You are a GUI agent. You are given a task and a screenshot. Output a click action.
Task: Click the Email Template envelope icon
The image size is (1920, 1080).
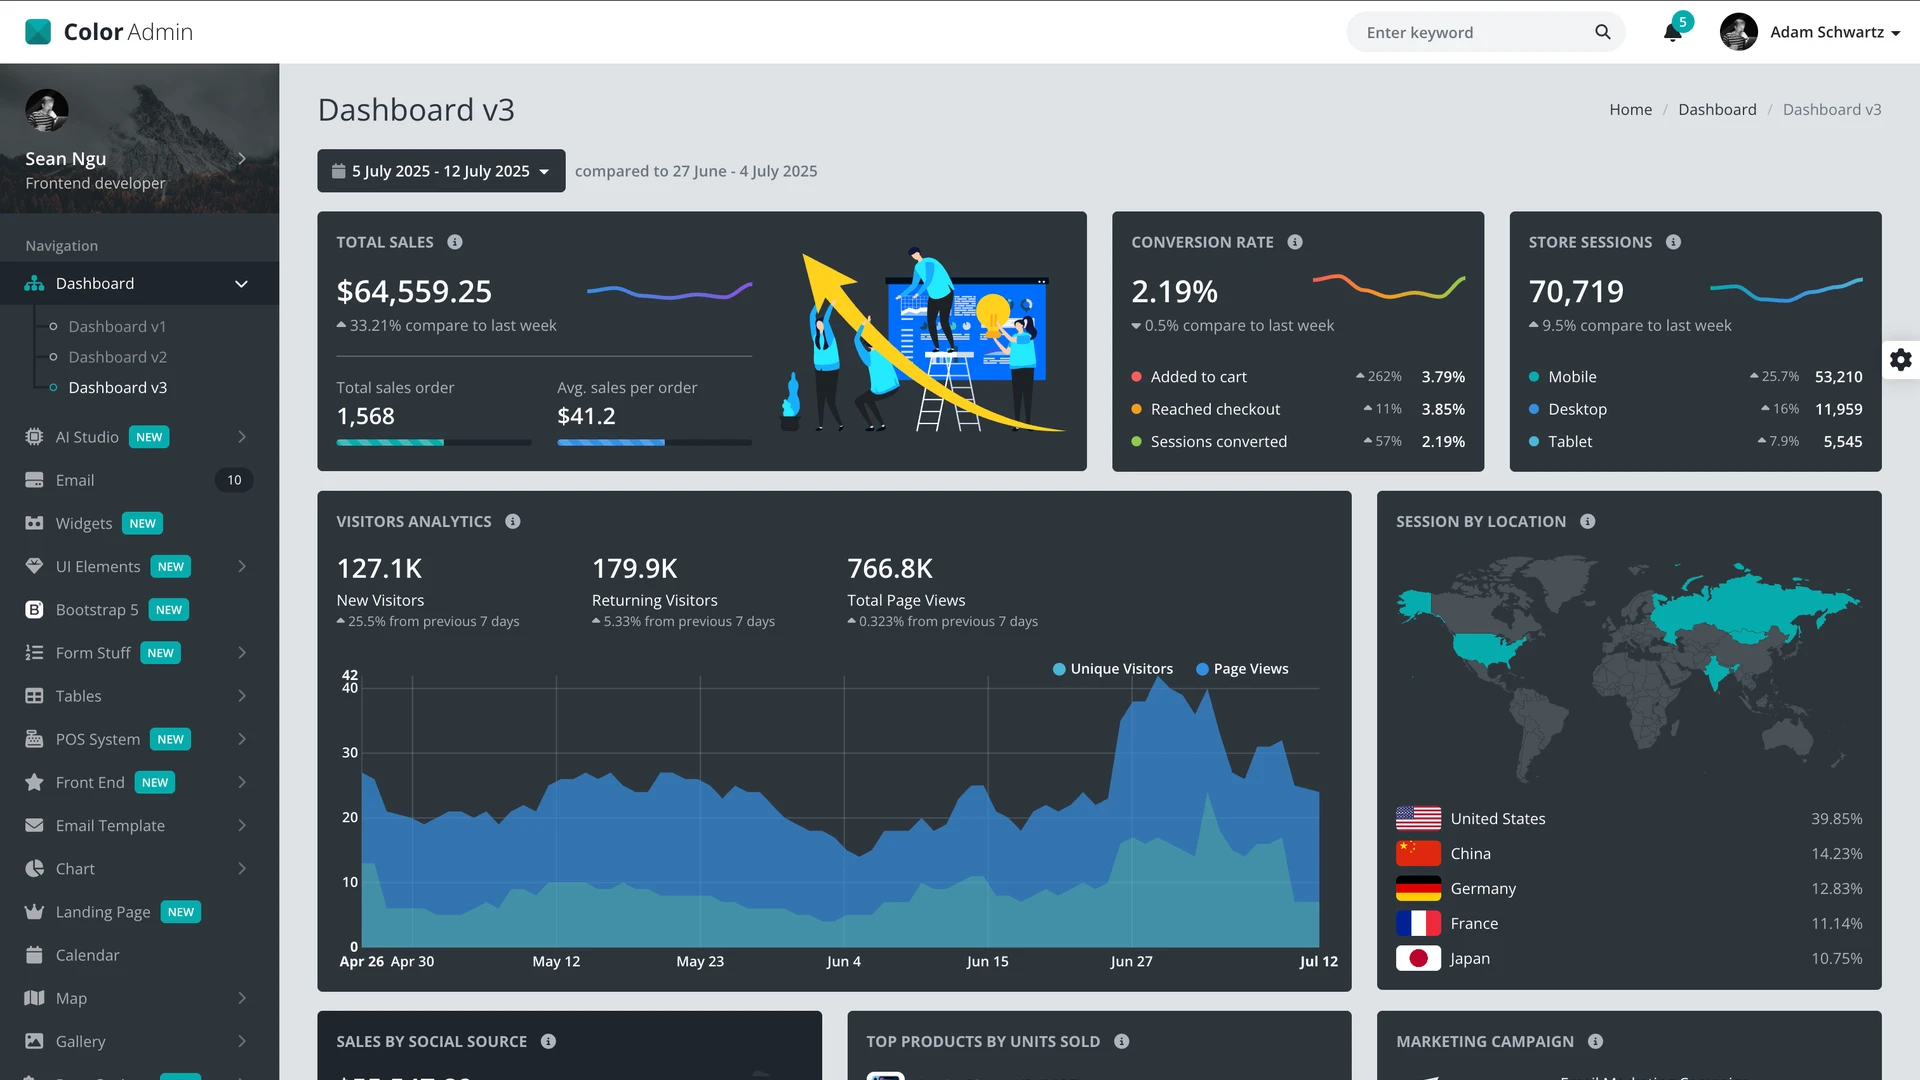pos(34,825)
